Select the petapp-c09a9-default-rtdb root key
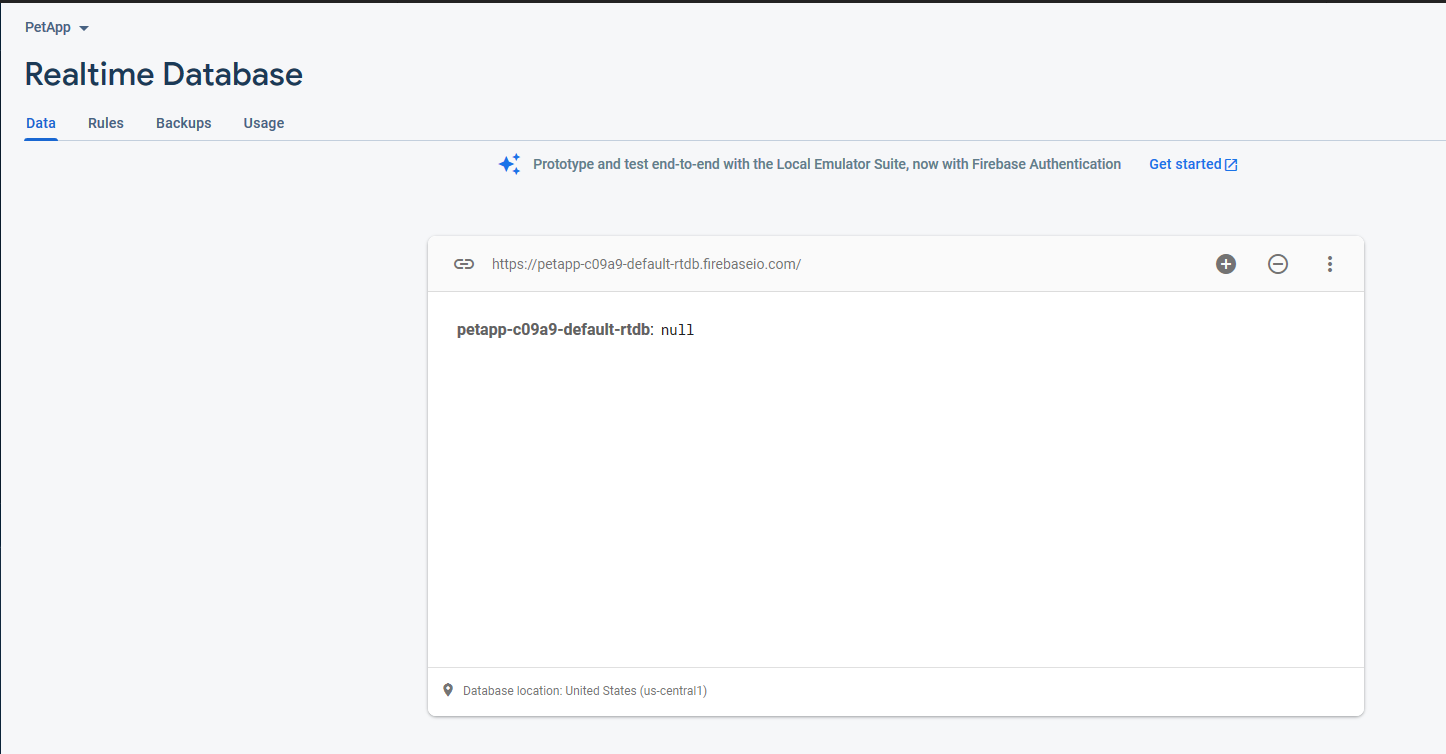Viewport: 1446px width, 754px height. point(554,330)
